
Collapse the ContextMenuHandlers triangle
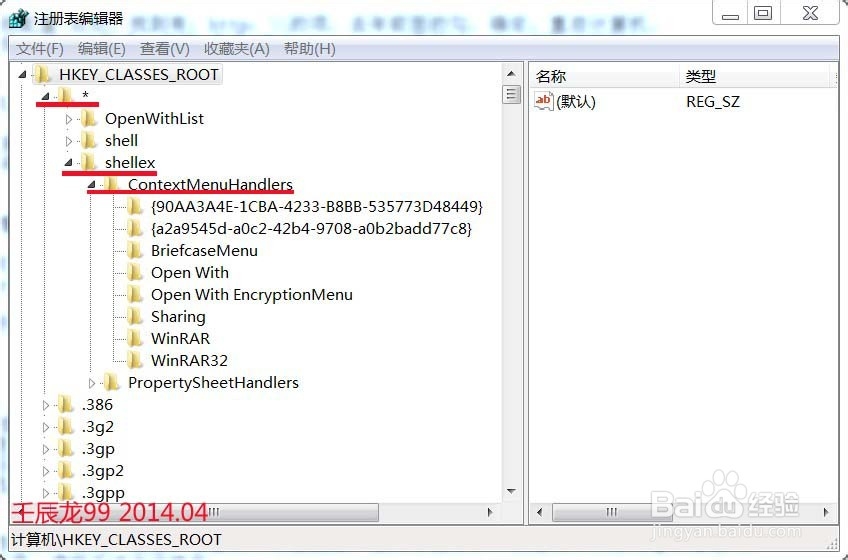[91, 185]
